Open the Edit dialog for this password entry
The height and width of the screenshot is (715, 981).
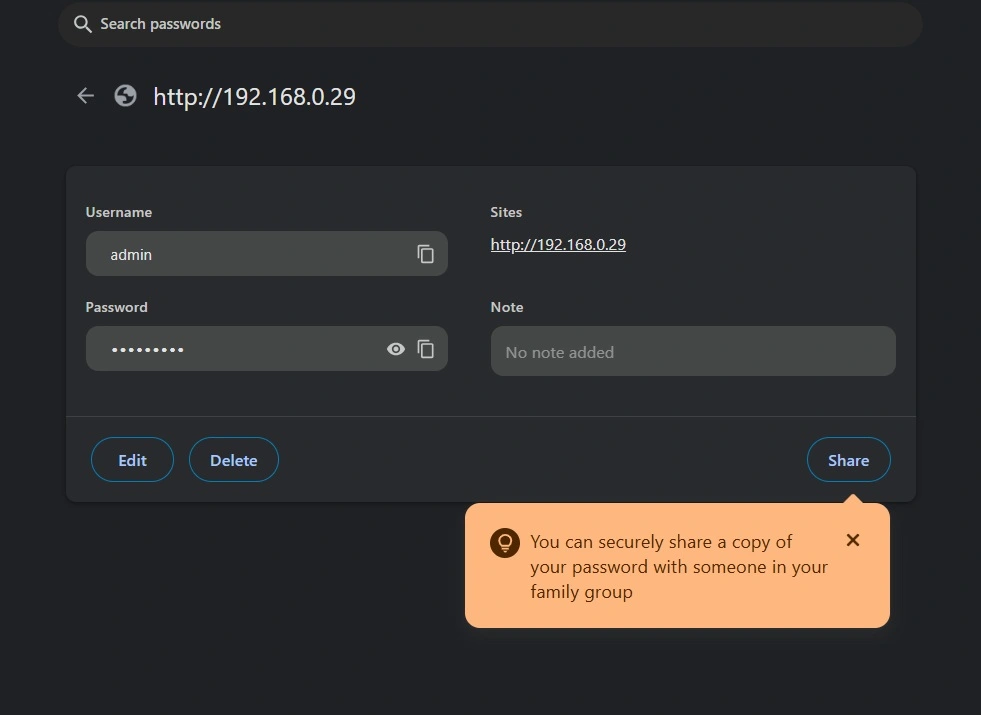pyautogui.click(x=131, y=460)
